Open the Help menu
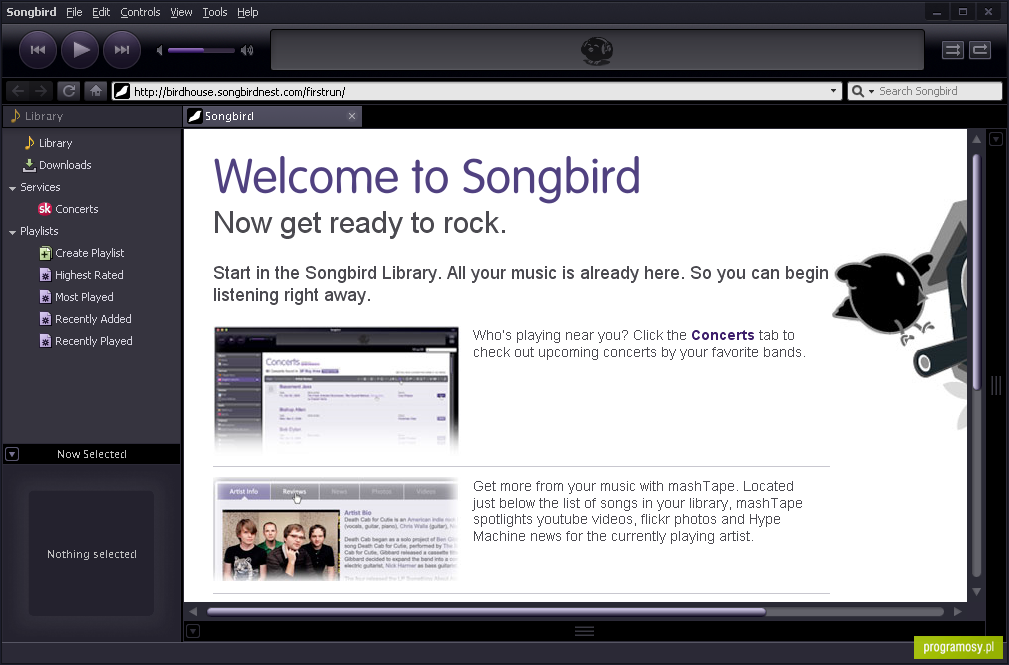The width and height of the screenshot is (1009, 665). [x=248, y=12]
